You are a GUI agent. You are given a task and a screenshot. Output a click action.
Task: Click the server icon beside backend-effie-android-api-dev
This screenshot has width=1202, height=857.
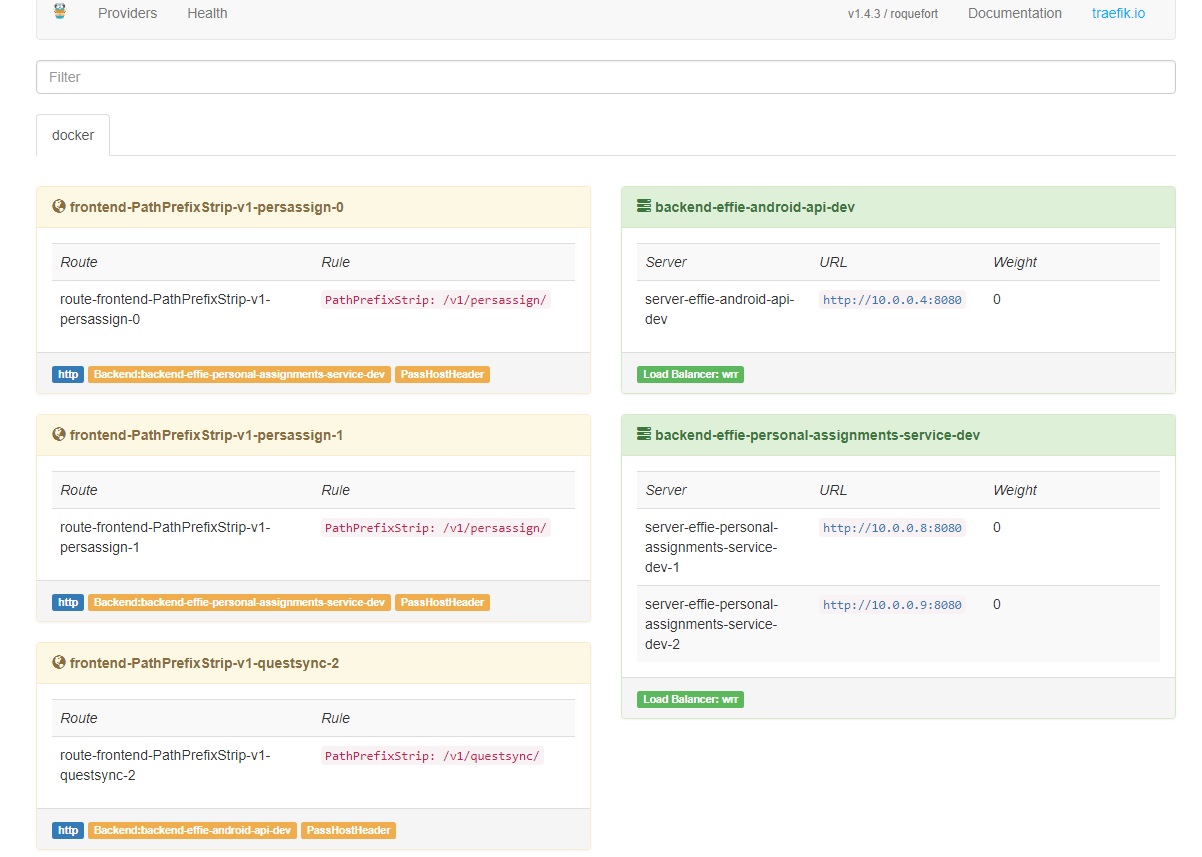point(641,206)
